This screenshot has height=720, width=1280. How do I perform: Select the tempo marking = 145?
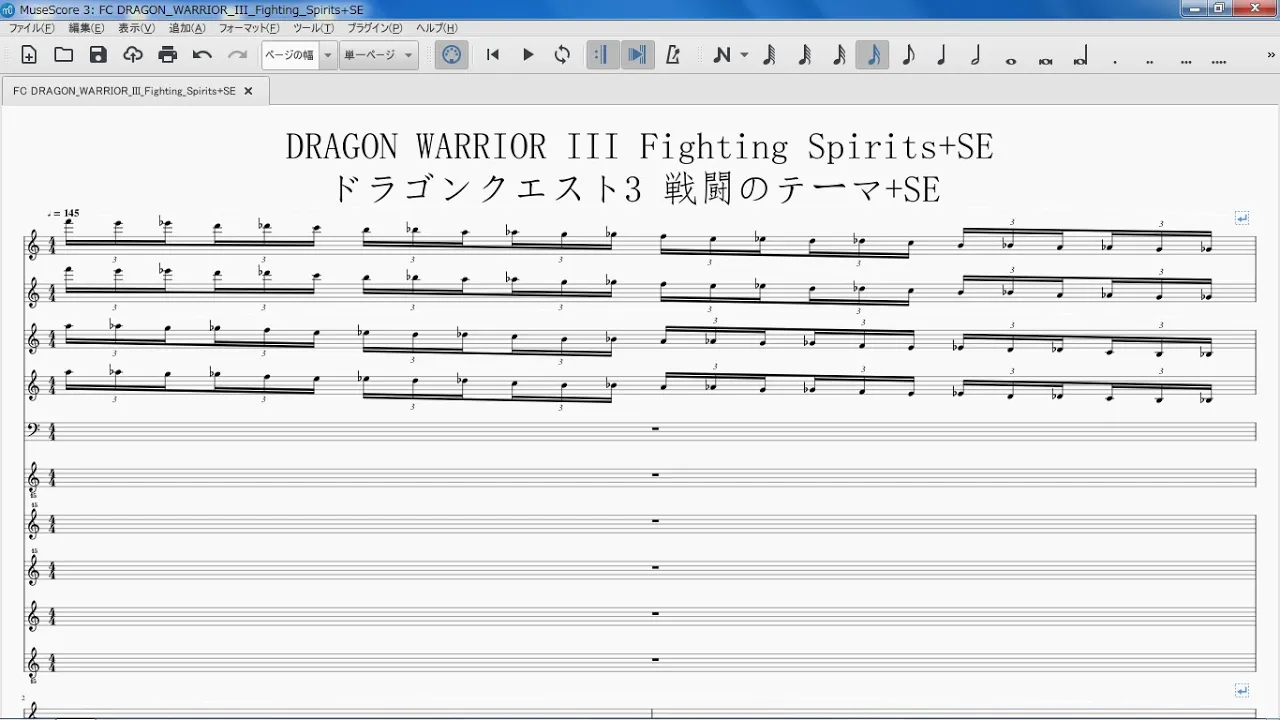tap(63, 213)
